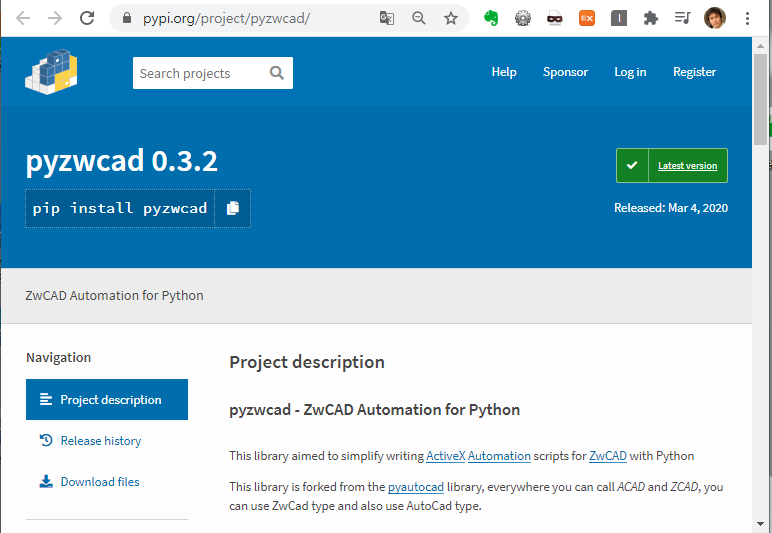Click the scrollbar up arrow
The width and height of the screenshot is (772, 533).
[760, 44]
